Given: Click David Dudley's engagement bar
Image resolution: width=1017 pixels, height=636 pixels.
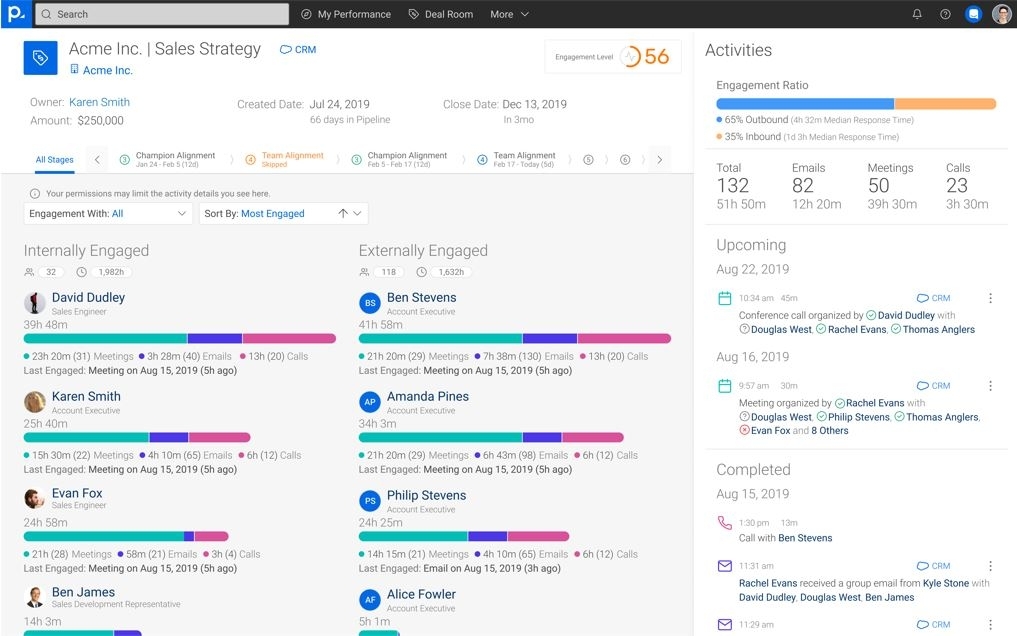Looking at the screenshot, I should coord(180,338).
